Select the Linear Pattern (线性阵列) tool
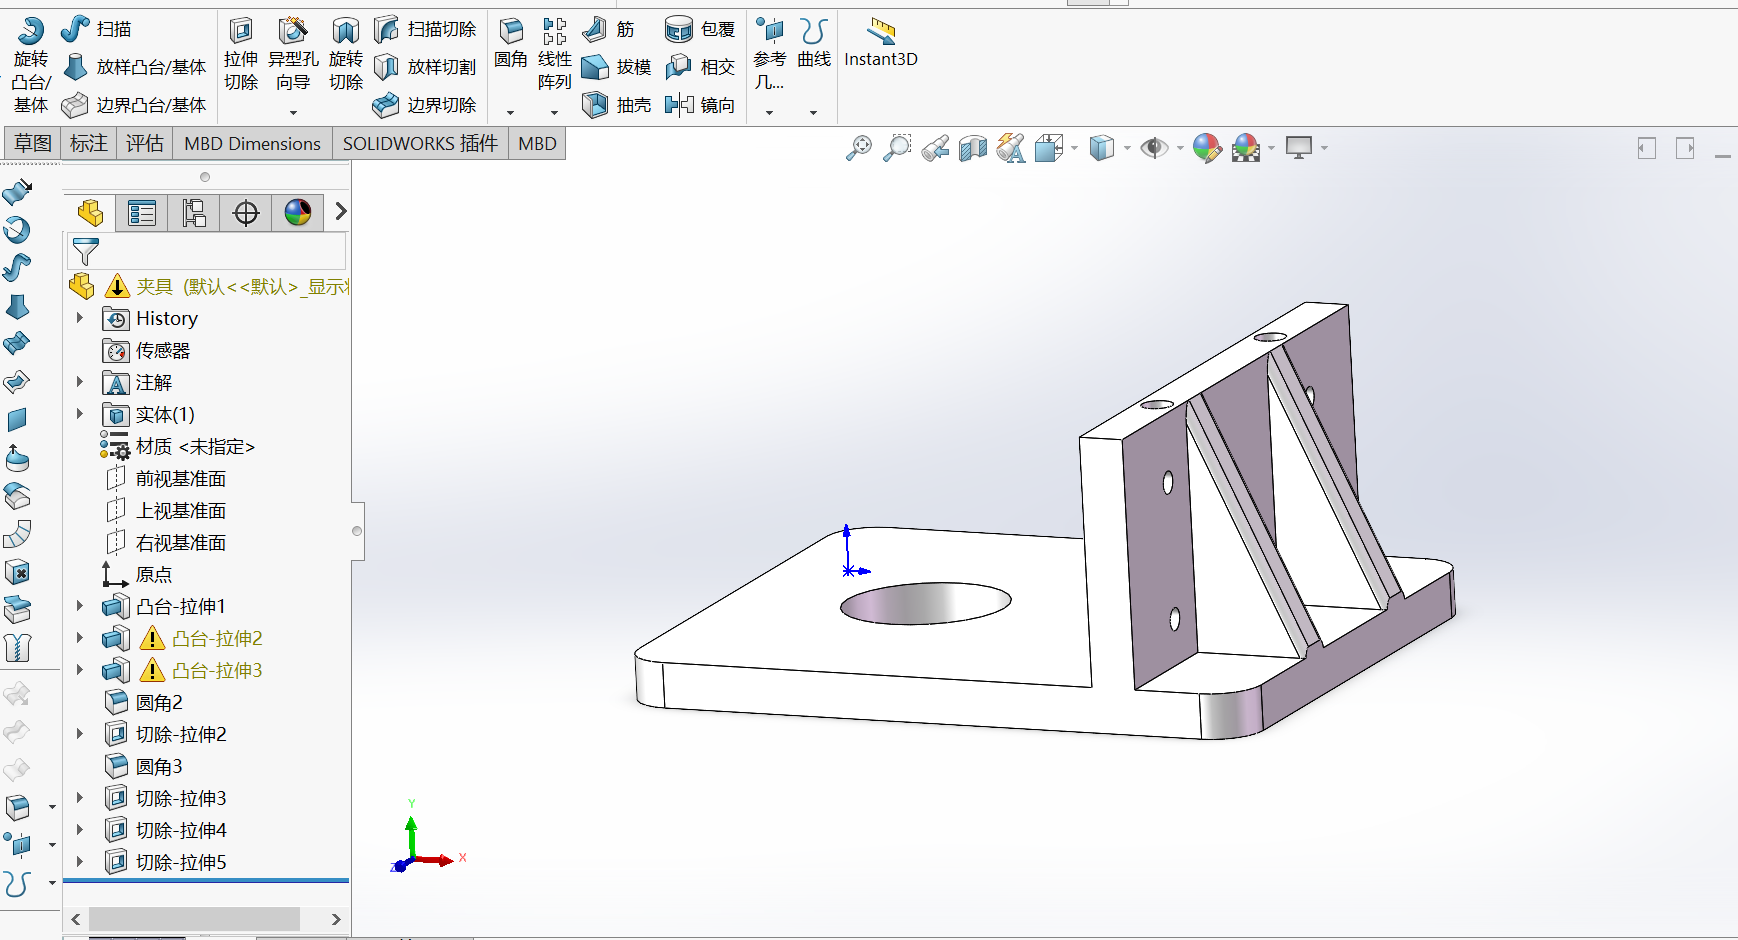Viewport: 1738px width, 940px height. (x=555, y=55)
